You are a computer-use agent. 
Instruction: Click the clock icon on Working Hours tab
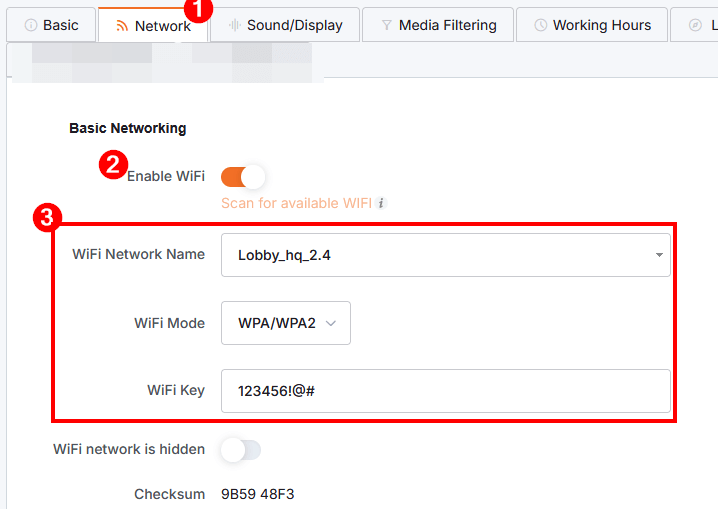point(540,25)
